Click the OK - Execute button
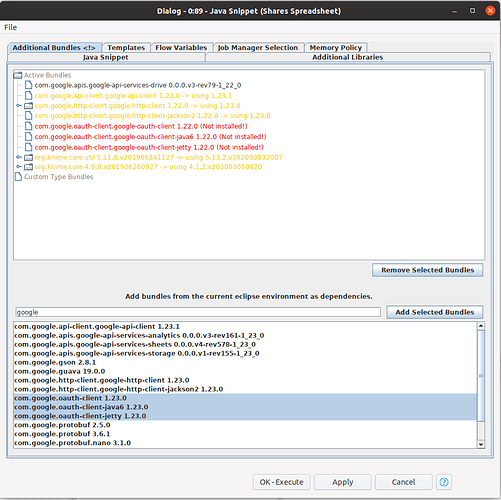Viewport: 501px width, 500px height. 281,482
